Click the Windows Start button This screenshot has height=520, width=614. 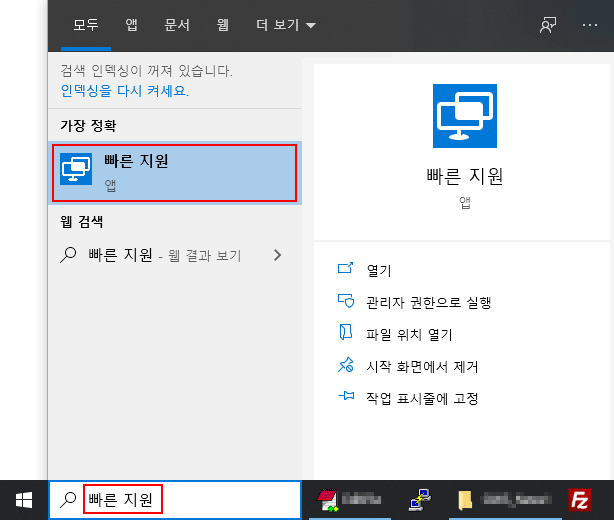click(x=23, y=500)
